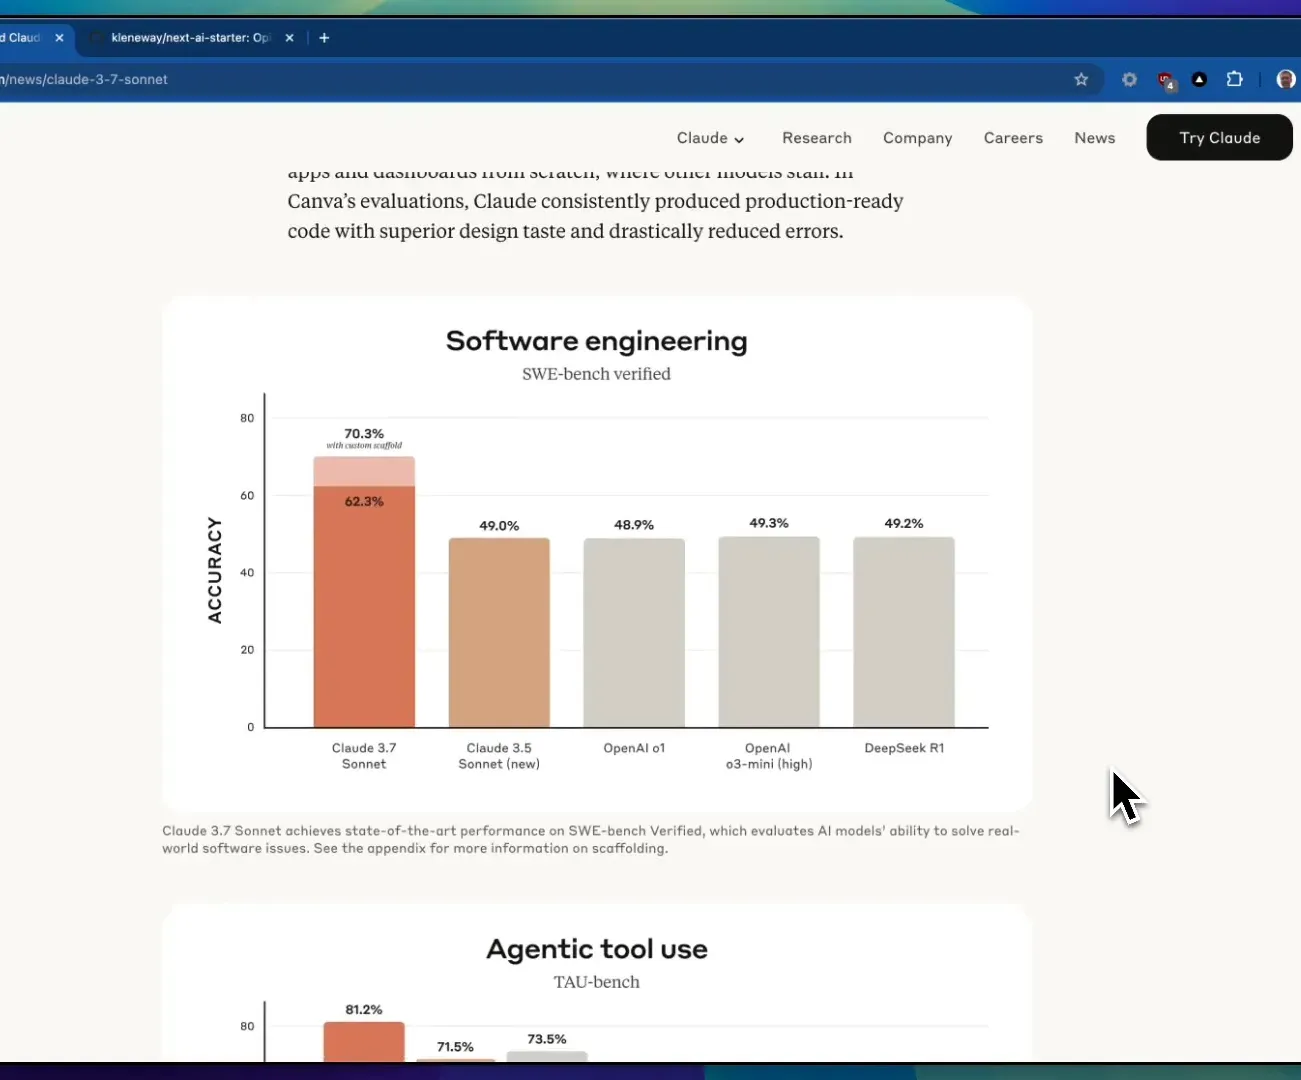Click the 73.5% label in the TAU-bench chart

pyautogui.click(x=547, y=1039)
